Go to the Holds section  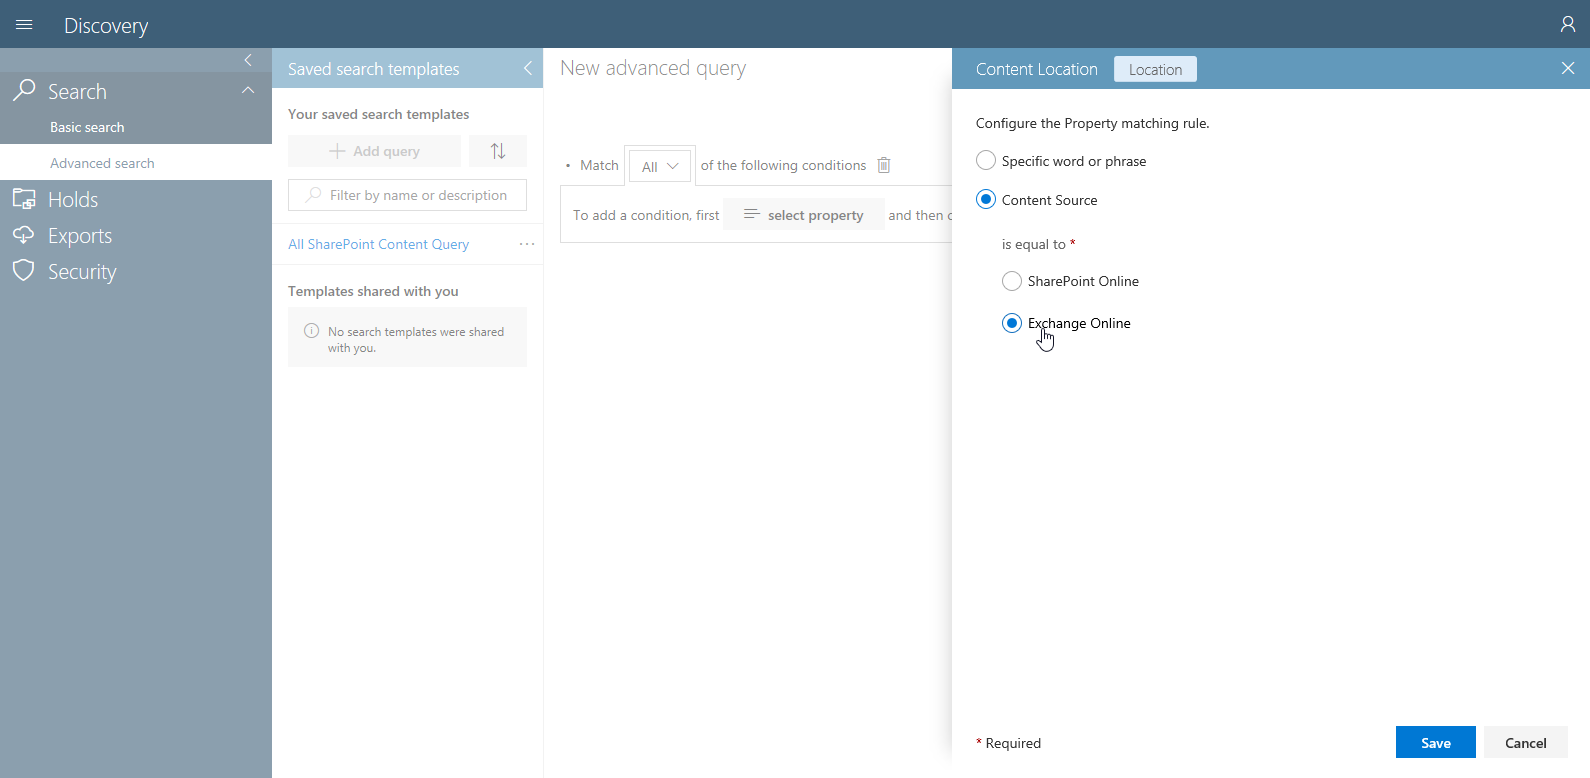[x=73, y=199]
